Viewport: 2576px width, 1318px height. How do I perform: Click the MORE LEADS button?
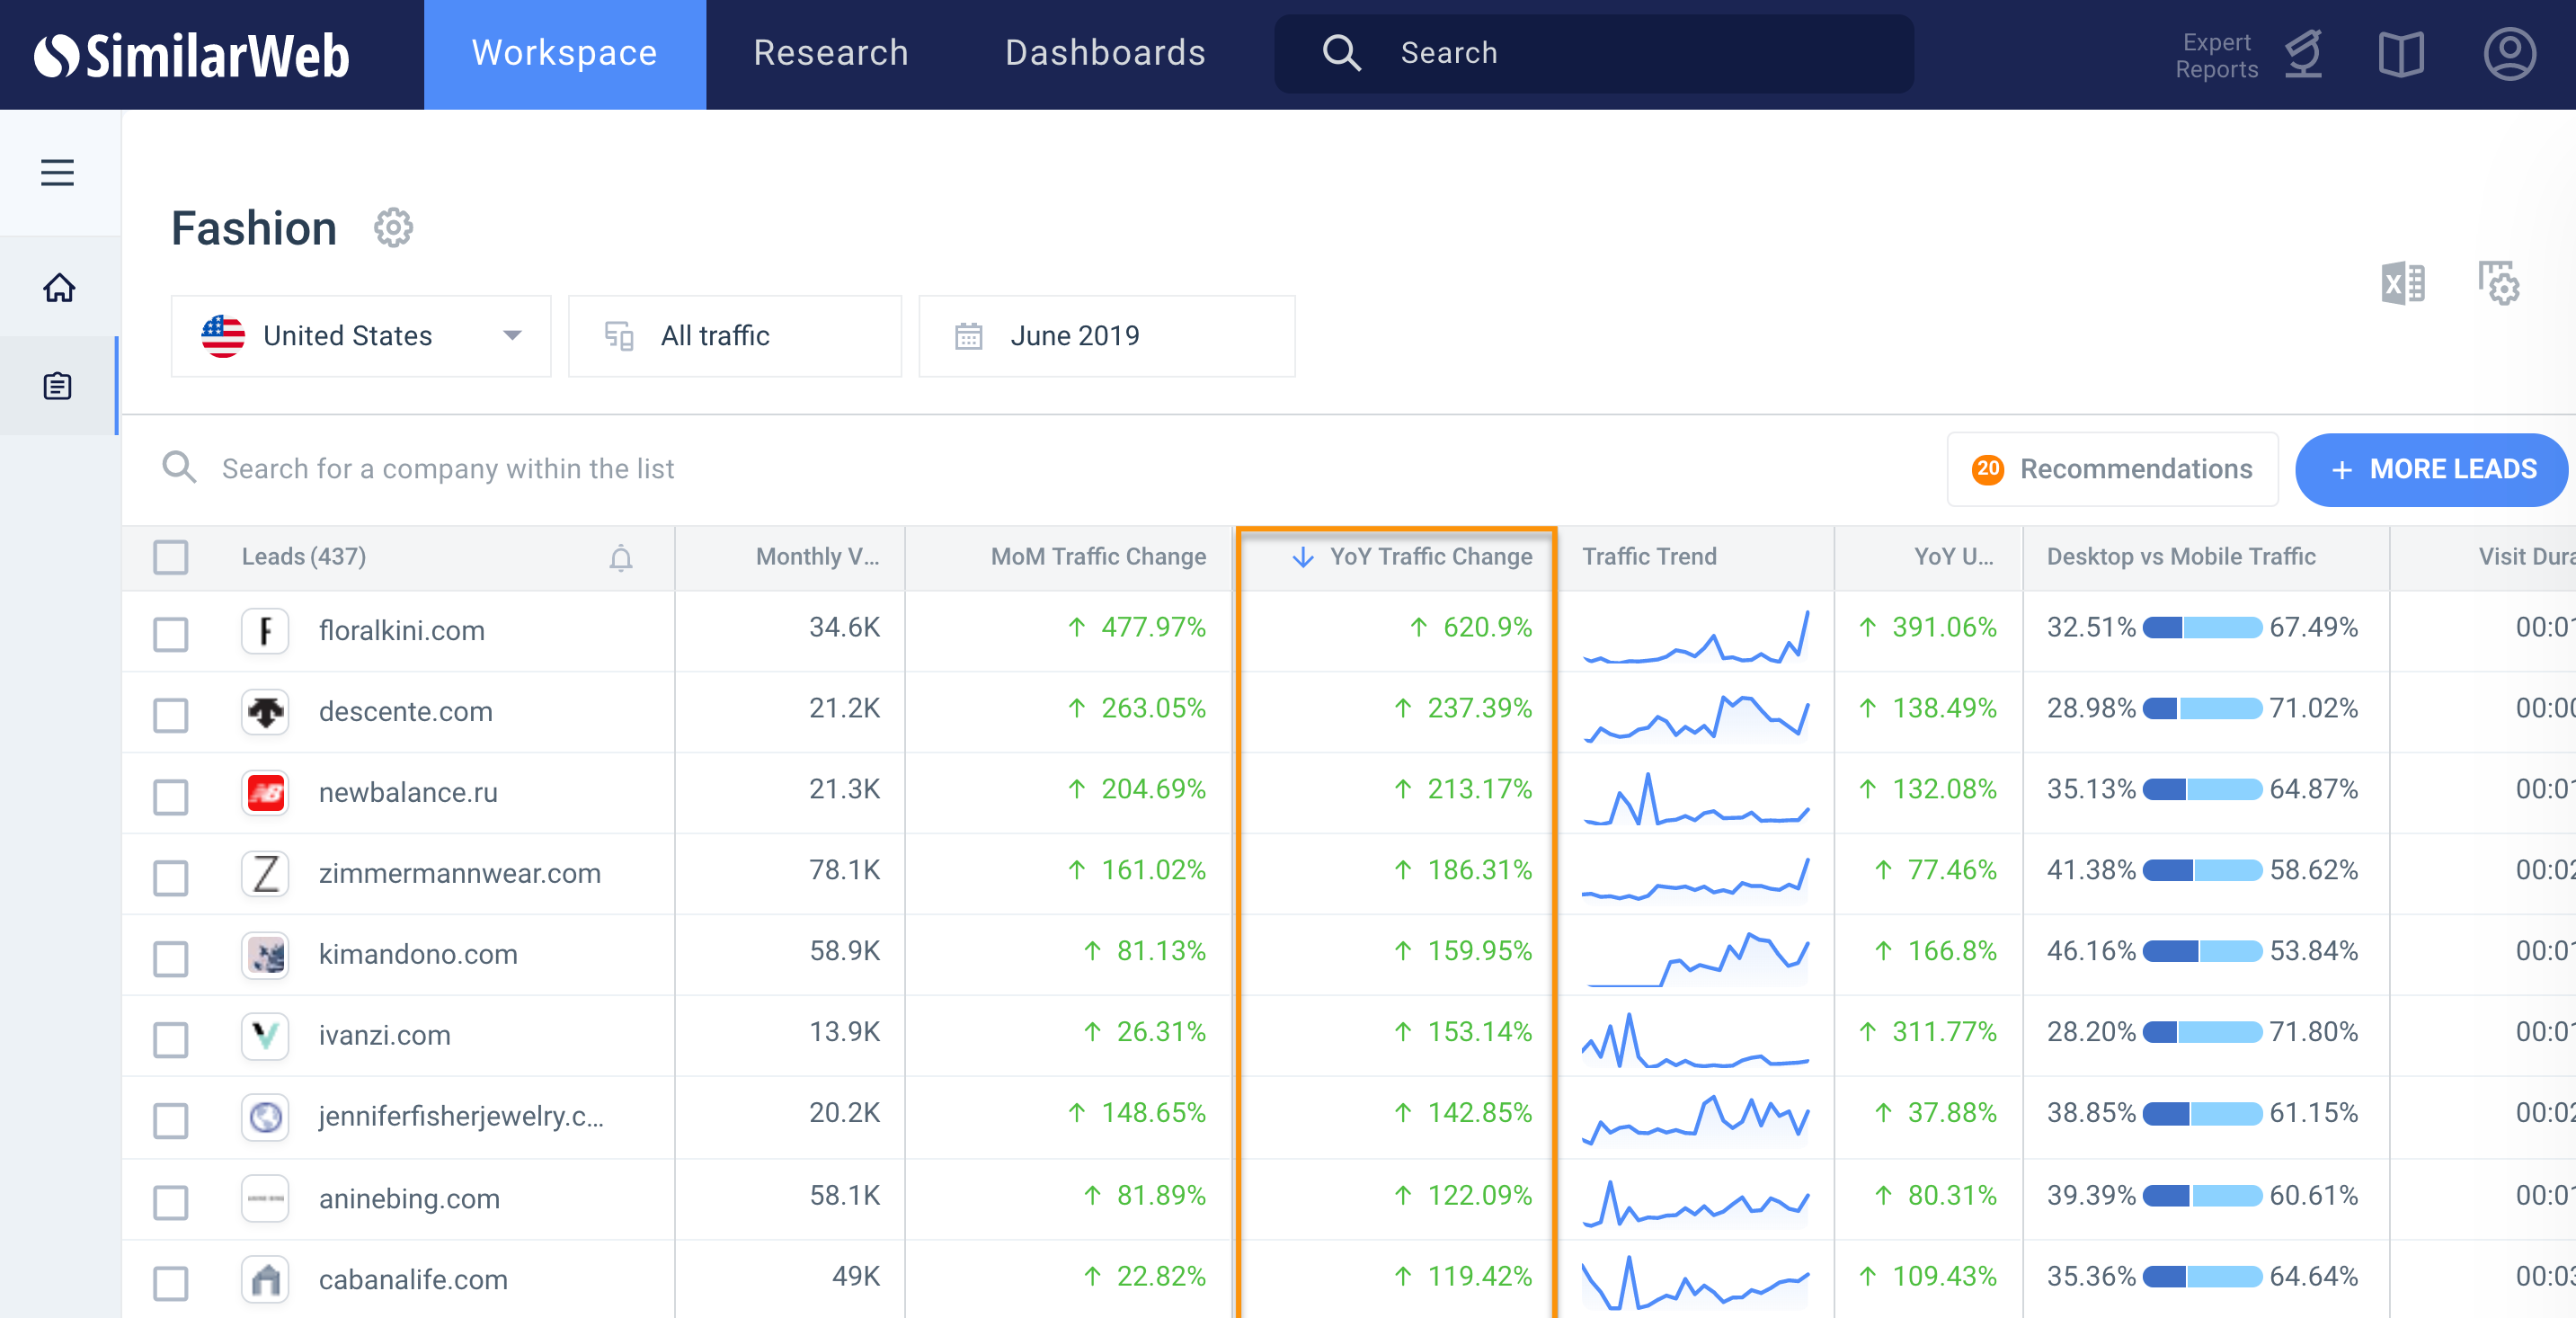[2431, 469]
